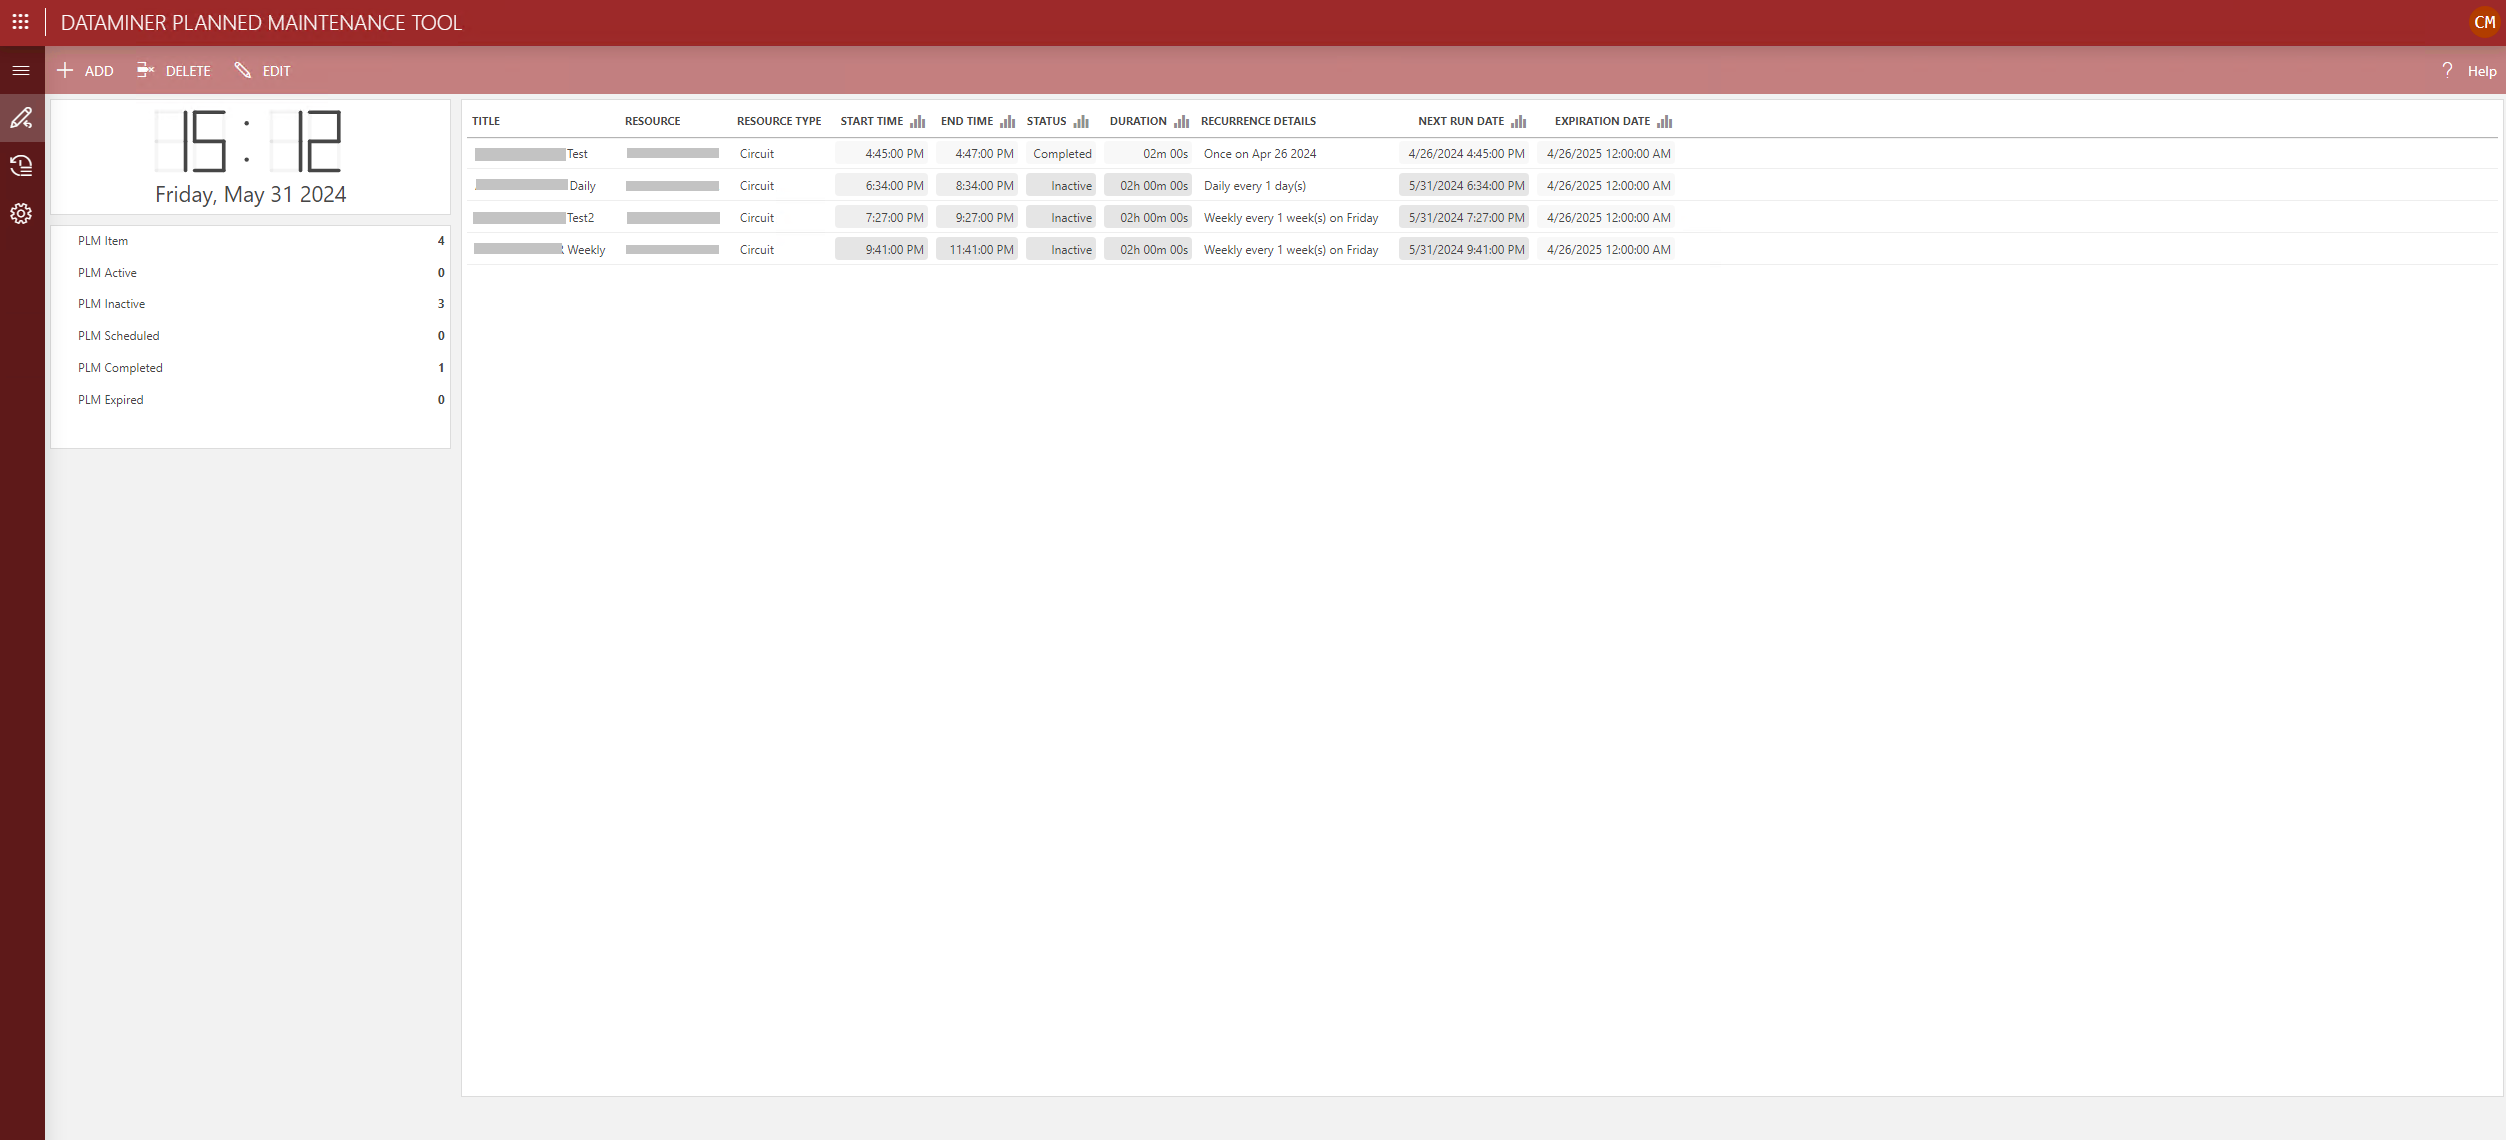
Task: Click the 11:41:00 PM end time cell
Action: 976,250
